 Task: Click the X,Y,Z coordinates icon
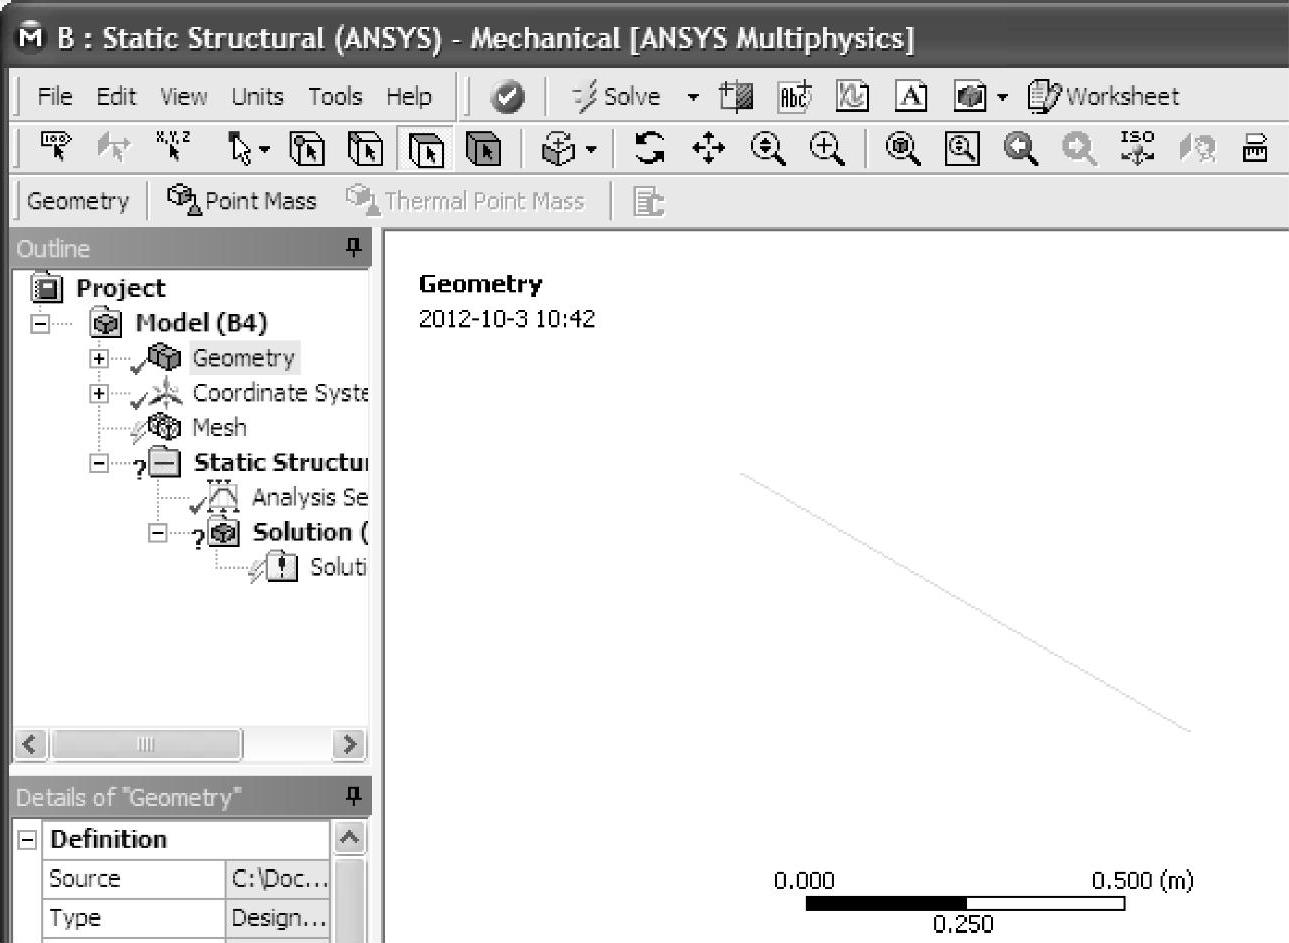(173, 147)
